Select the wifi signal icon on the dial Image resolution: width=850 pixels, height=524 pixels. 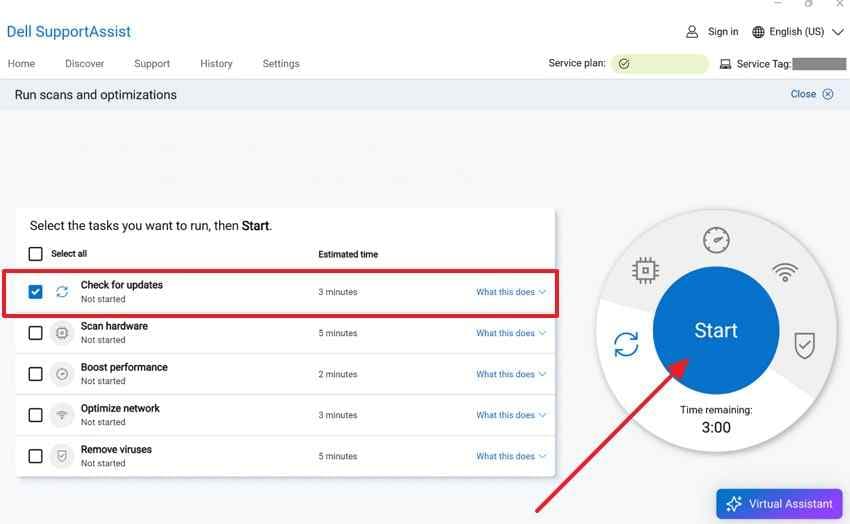pos(785,272)
